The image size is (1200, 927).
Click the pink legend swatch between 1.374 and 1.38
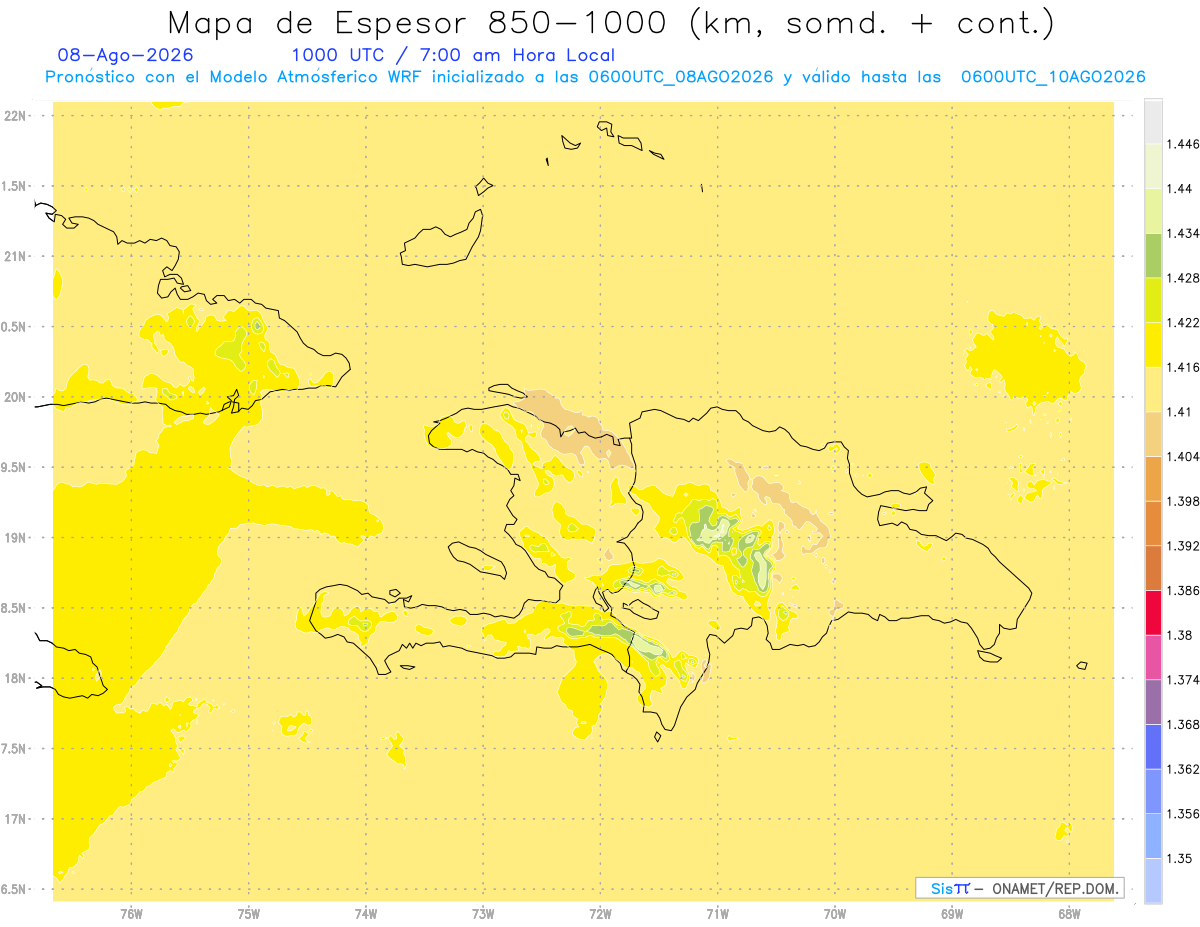point(1153,657)
